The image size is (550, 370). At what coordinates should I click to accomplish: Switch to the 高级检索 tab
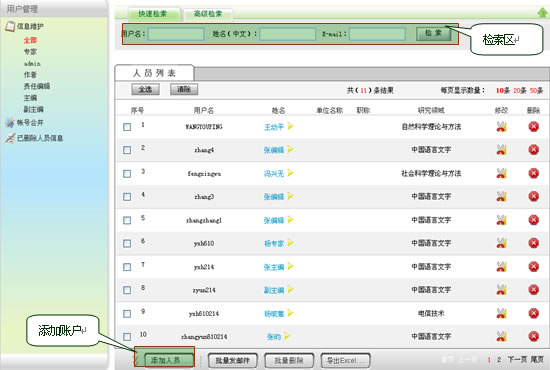208,14
